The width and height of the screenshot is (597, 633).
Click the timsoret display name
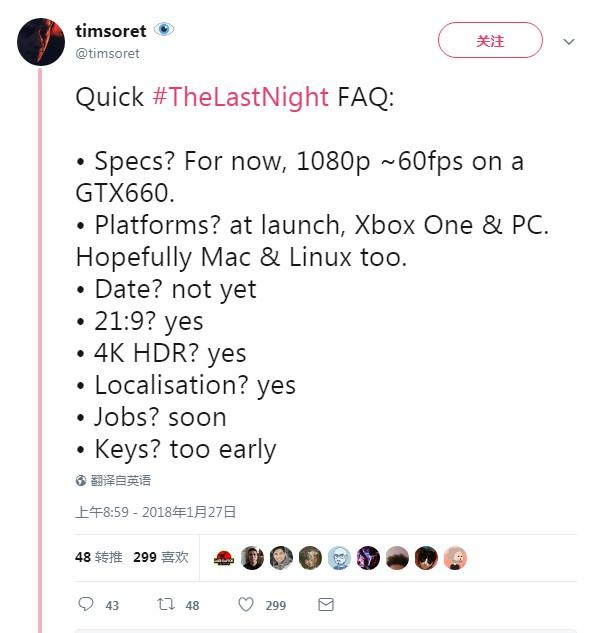111,31
